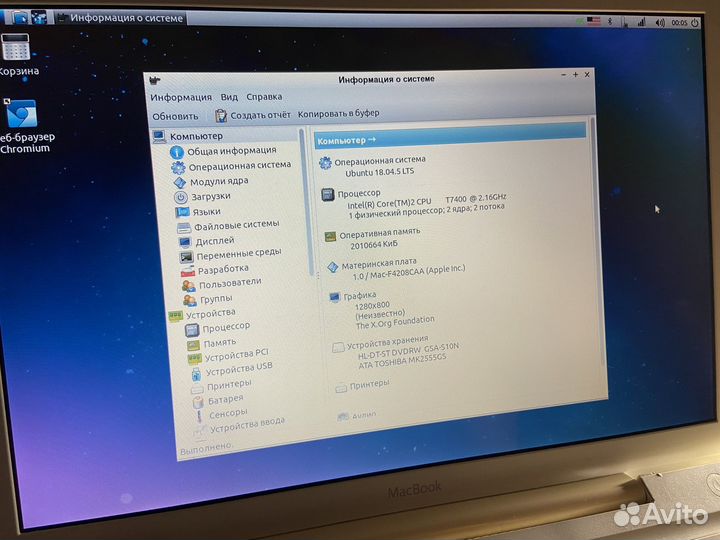Select Переменные среды entry
720x540 pixels.
pos(239,253)
